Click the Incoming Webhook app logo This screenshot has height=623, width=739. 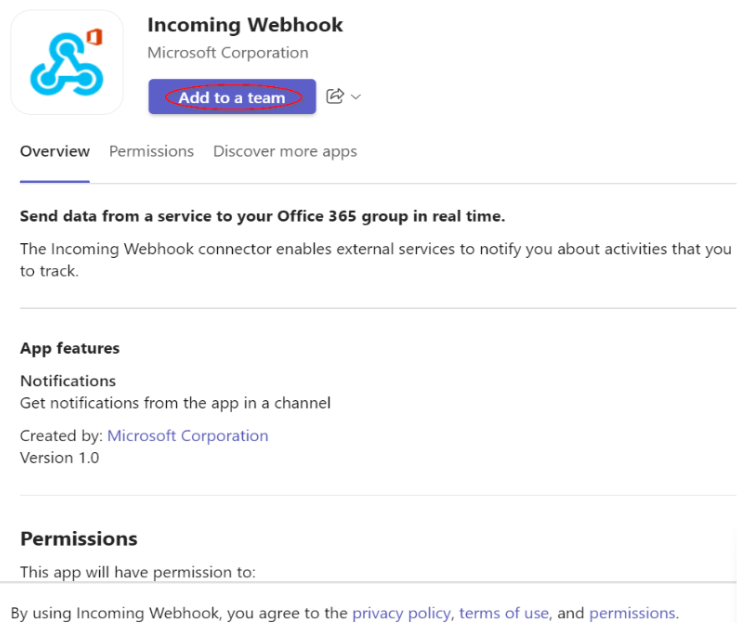67,63
